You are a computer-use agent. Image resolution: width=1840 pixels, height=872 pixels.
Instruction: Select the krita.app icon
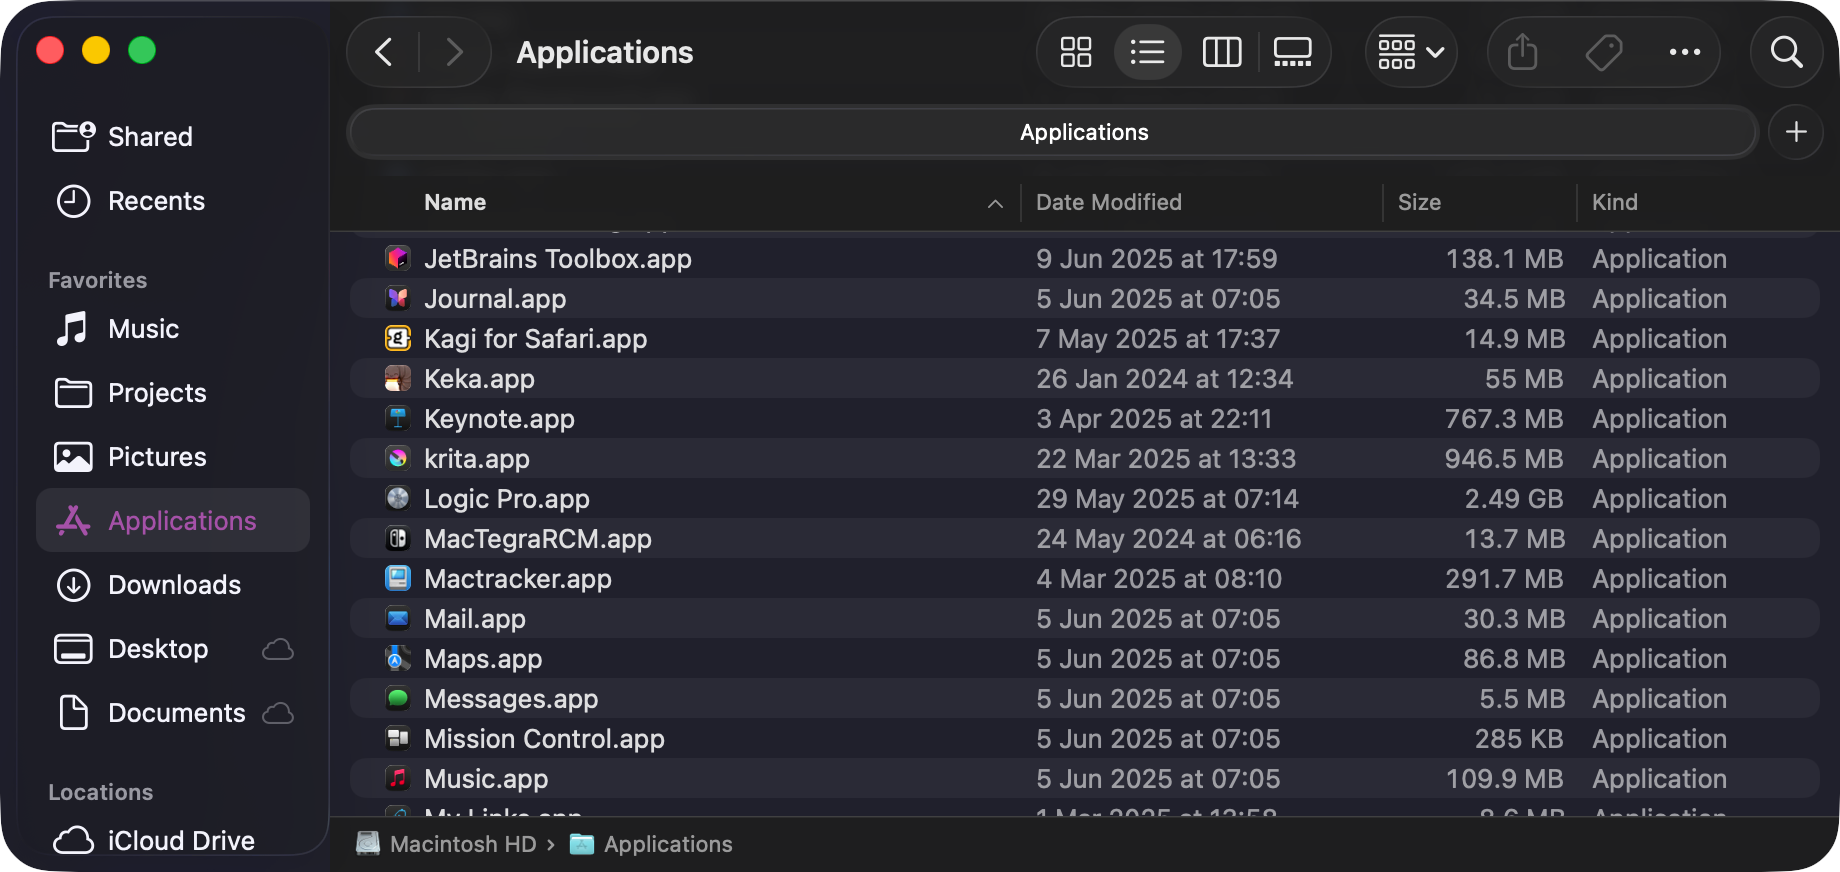point(398,458)
